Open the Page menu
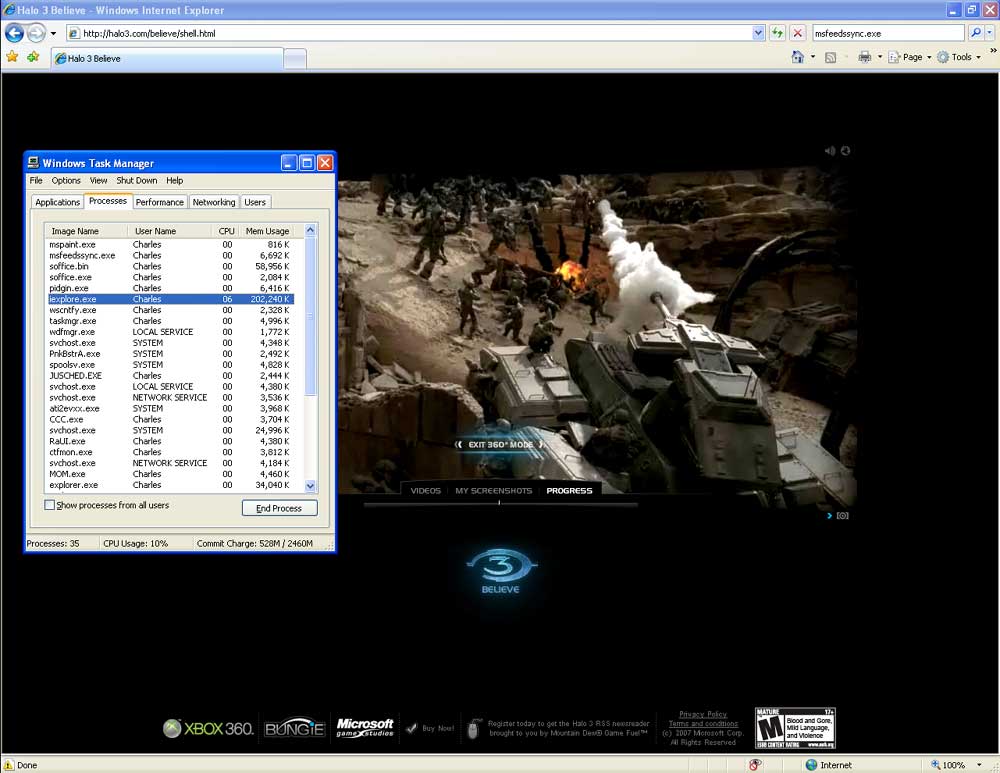The image size is (1000, 773). [909, 57]
